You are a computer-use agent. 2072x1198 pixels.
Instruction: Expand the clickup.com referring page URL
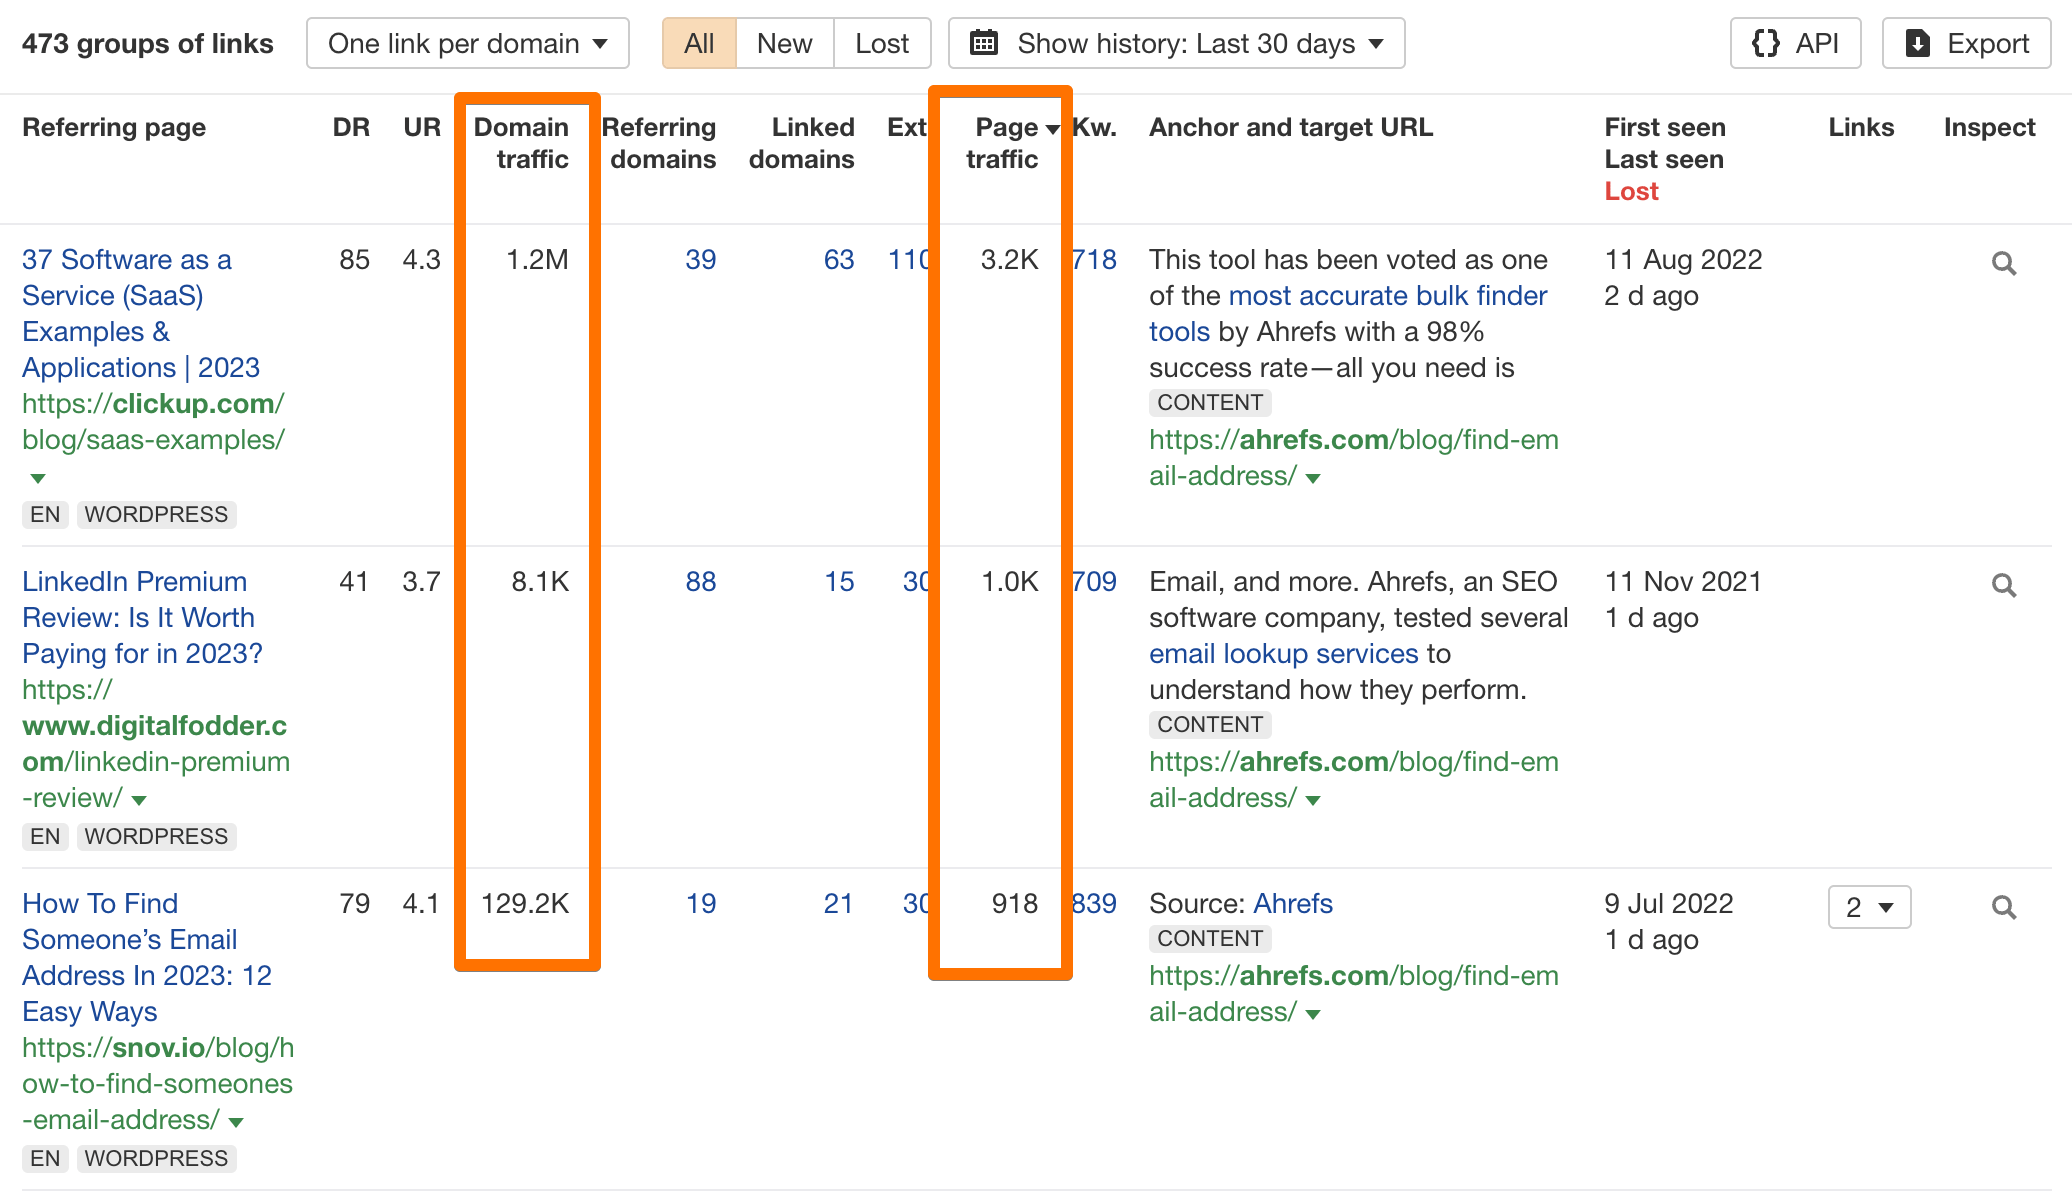[37, 478]
